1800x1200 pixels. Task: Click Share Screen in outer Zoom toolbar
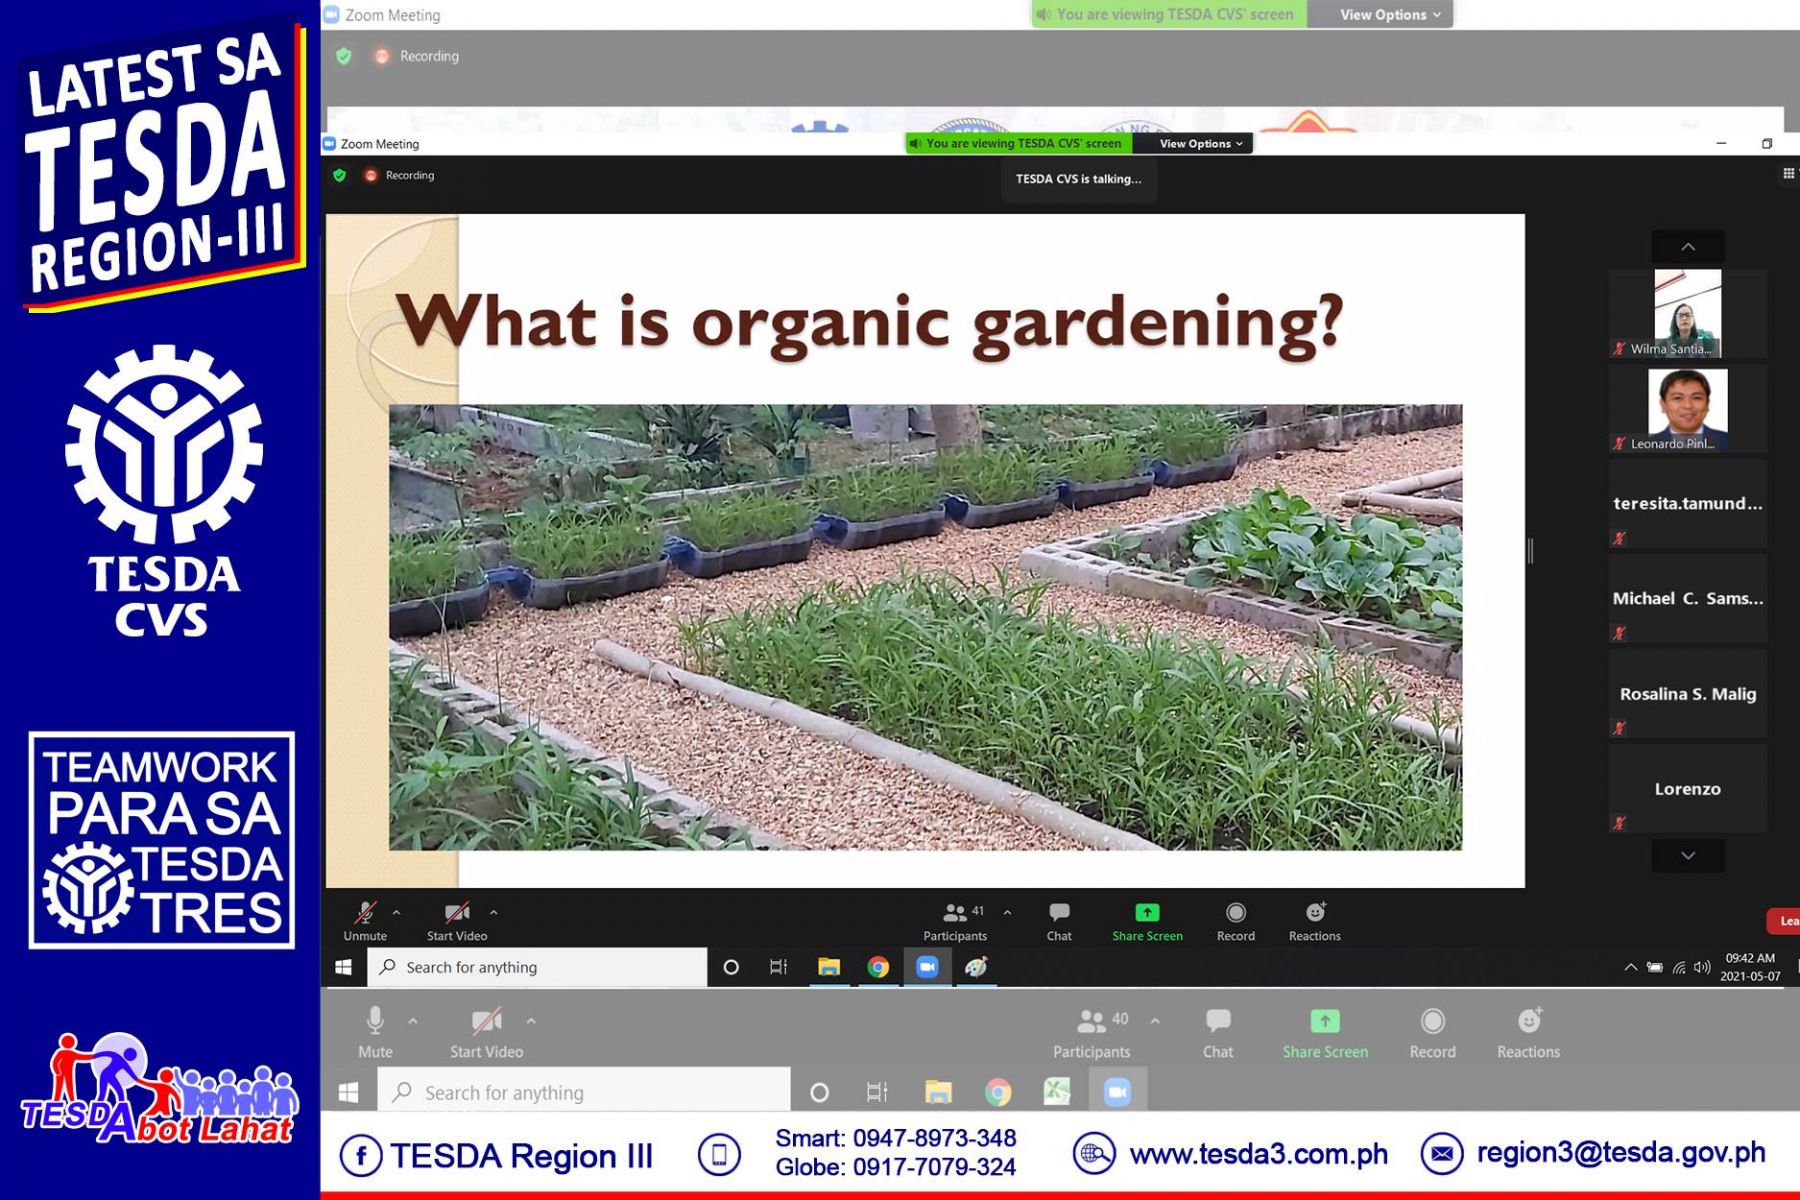pyautogui.click(x=1325, y=1032)
